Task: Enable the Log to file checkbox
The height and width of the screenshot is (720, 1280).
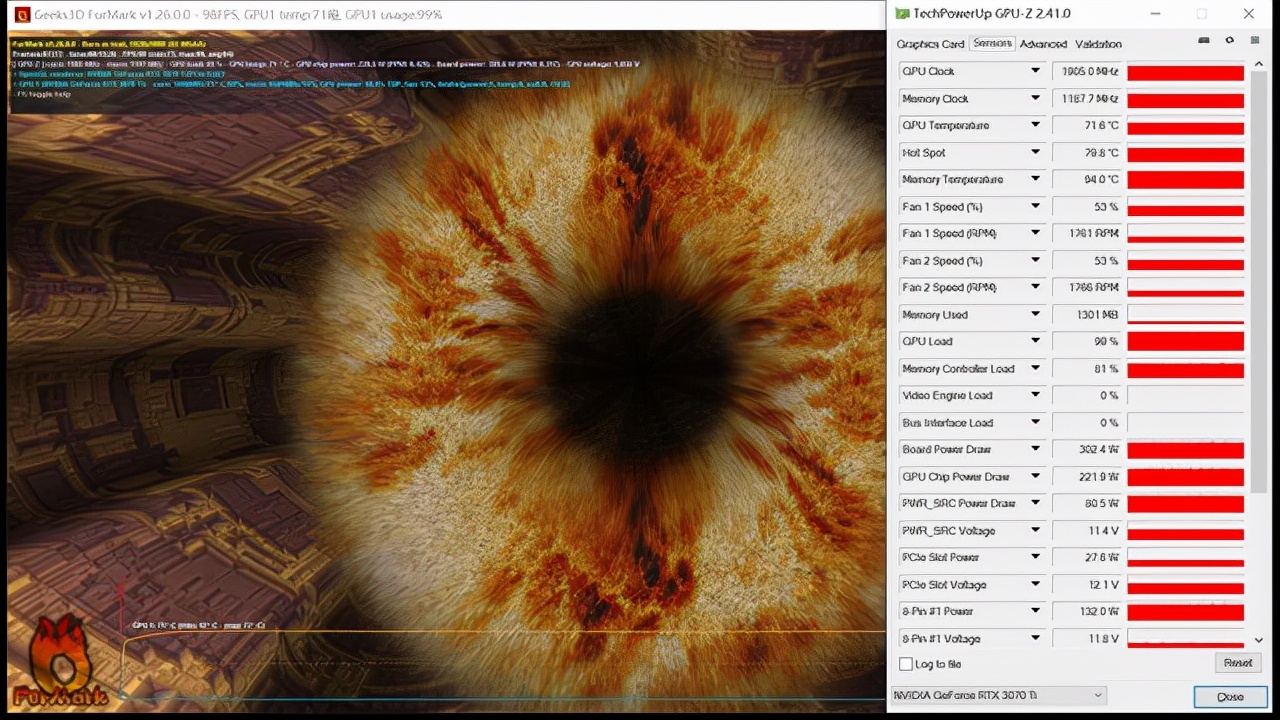Action: 906,664
